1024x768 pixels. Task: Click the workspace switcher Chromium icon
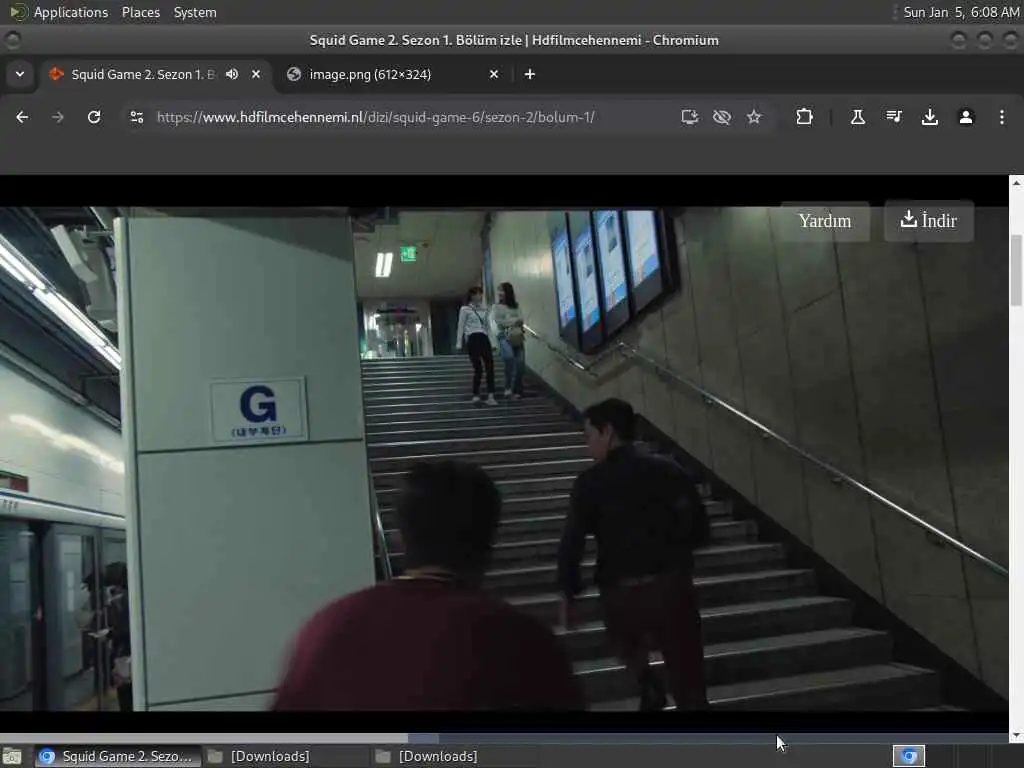tap(909, 756)
